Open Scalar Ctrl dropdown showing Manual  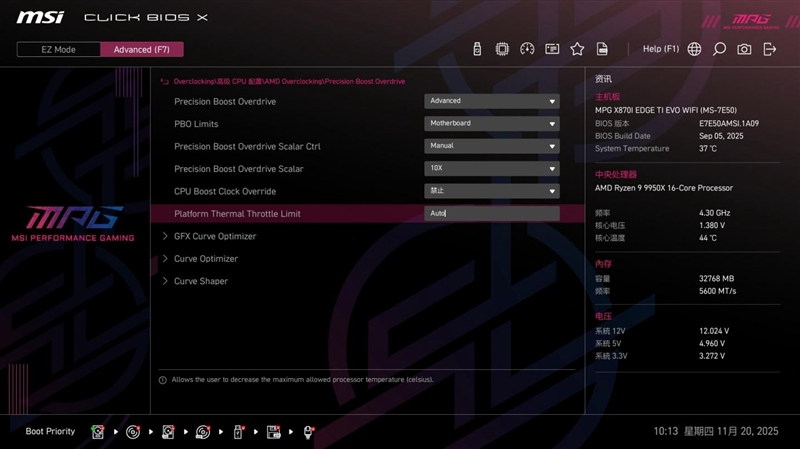pos(492,146)
